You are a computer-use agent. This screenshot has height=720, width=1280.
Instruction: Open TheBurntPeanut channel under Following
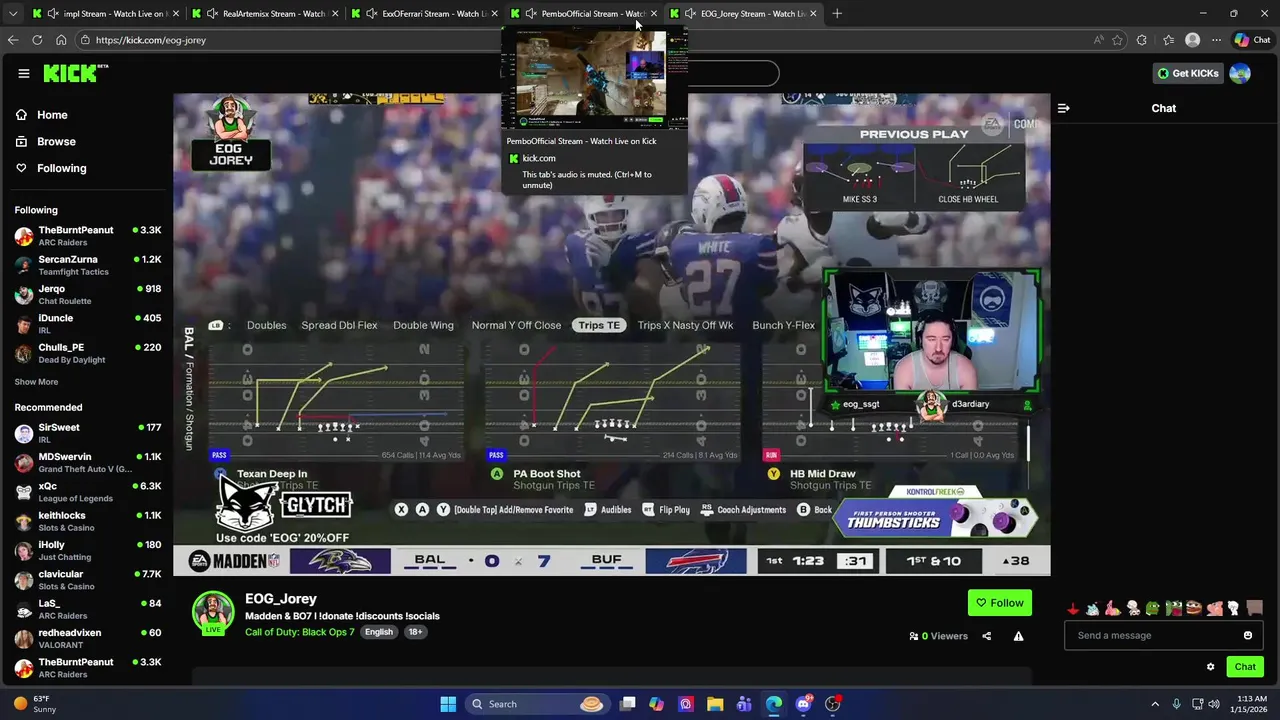pos(88,236)
